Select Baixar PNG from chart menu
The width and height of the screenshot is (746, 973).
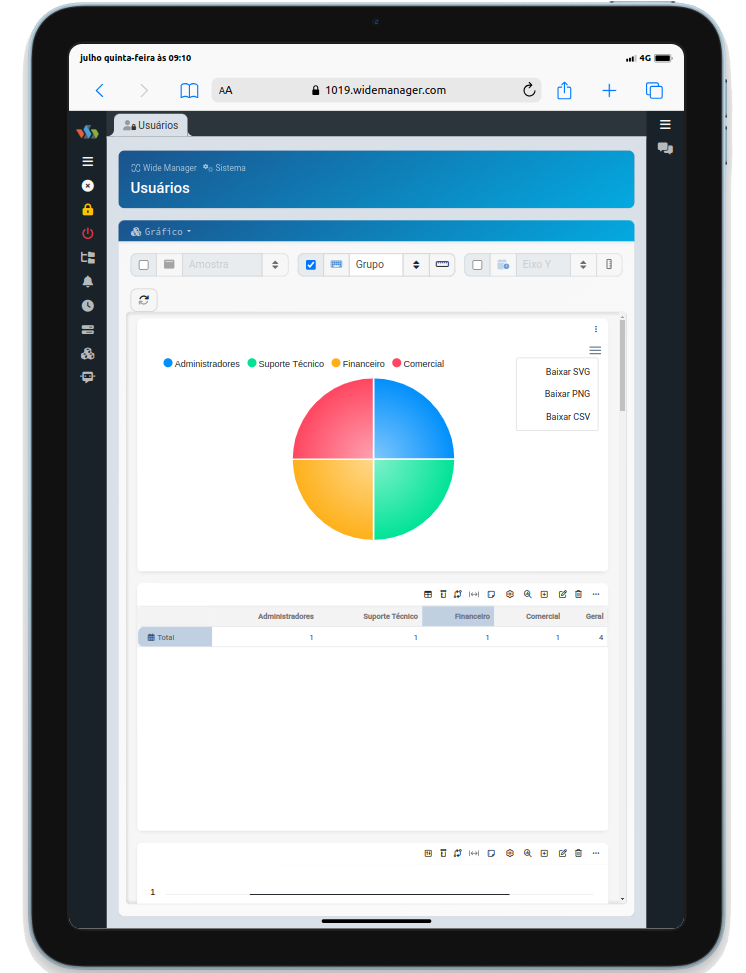coord(567,394)
